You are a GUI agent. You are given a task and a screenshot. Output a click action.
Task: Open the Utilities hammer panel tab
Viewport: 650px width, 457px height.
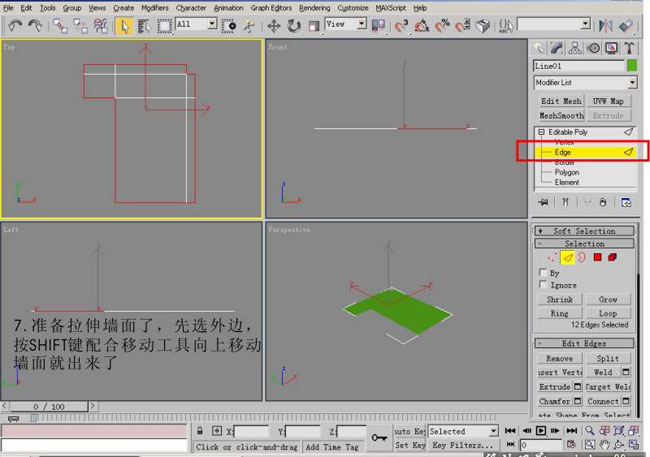pyautogui.click(x=629, y=49)
